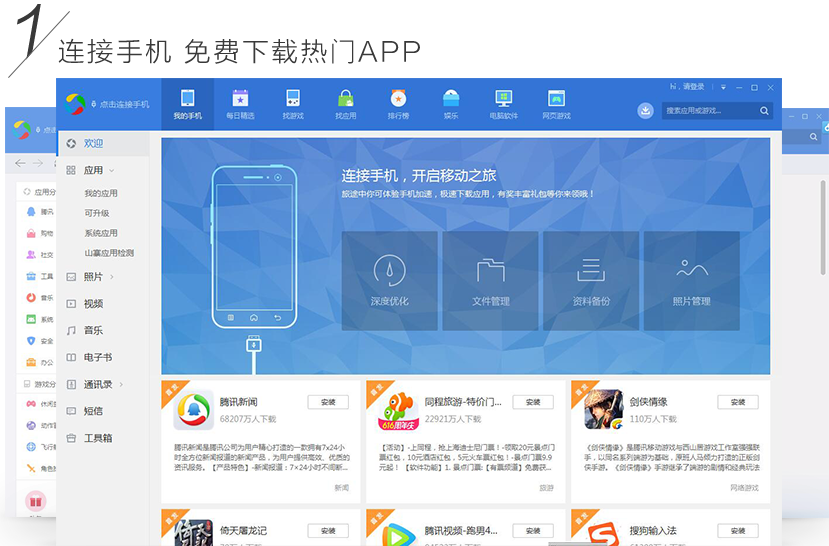This screenshot has height=546, width=829.
Task: Select 欢迎 in the sidebar
Action: [x=104, y=143]
